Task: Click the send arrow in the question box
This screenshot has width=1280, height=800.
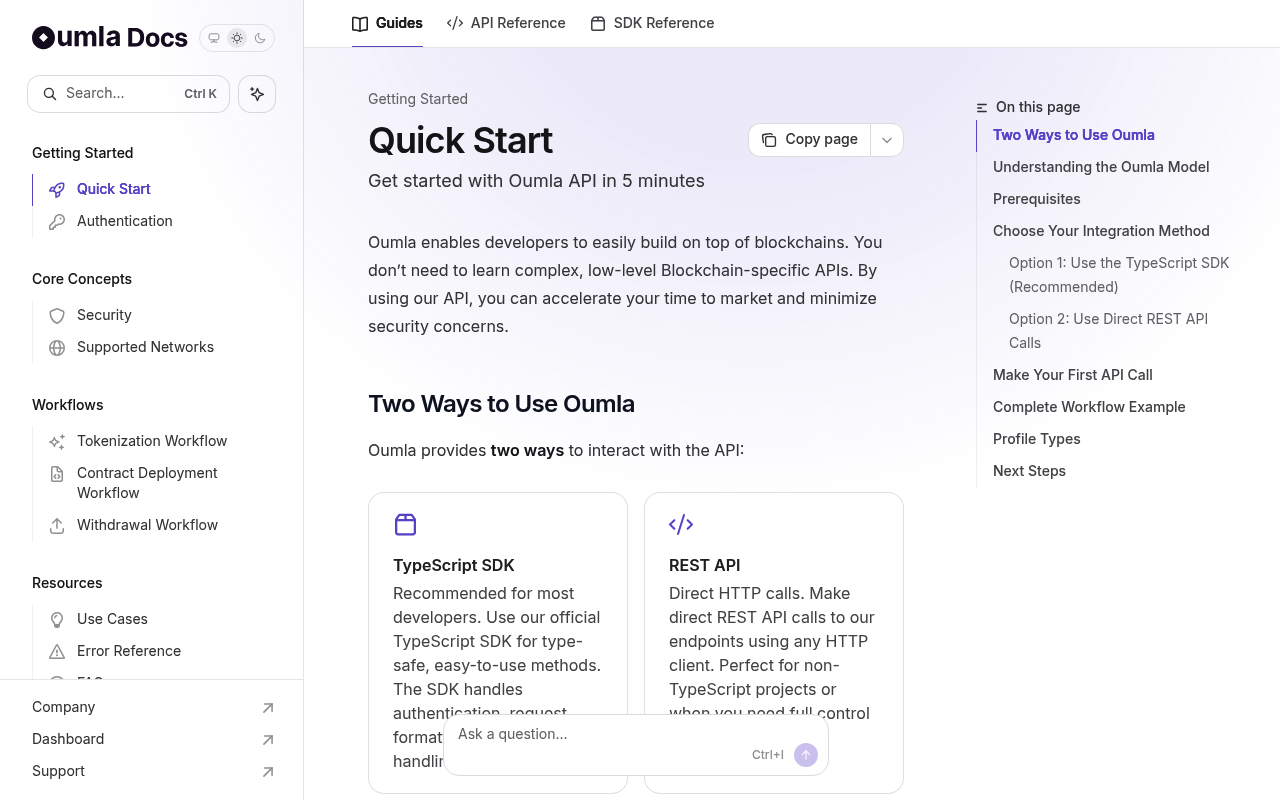Action: click(x=806, y=755)
